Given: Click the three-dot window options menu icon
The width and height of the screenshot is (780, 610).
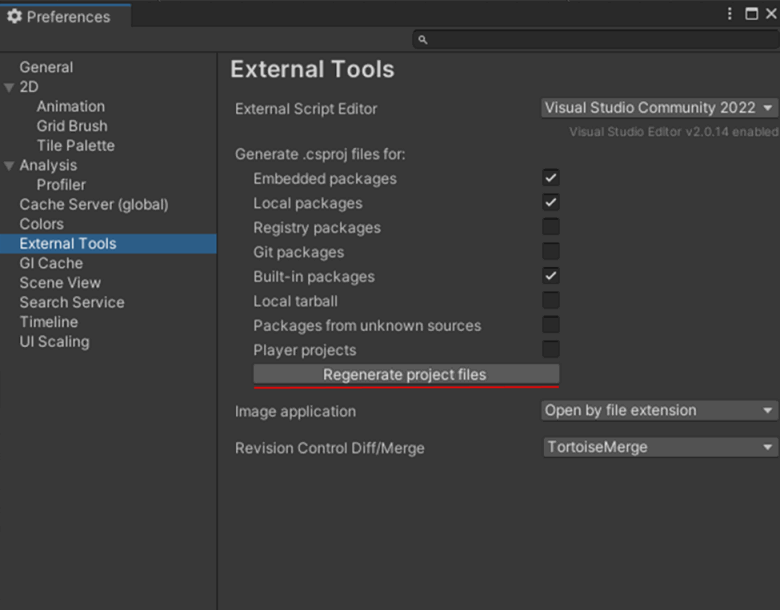Looking at the screenshot, I should tap(731, 14).
